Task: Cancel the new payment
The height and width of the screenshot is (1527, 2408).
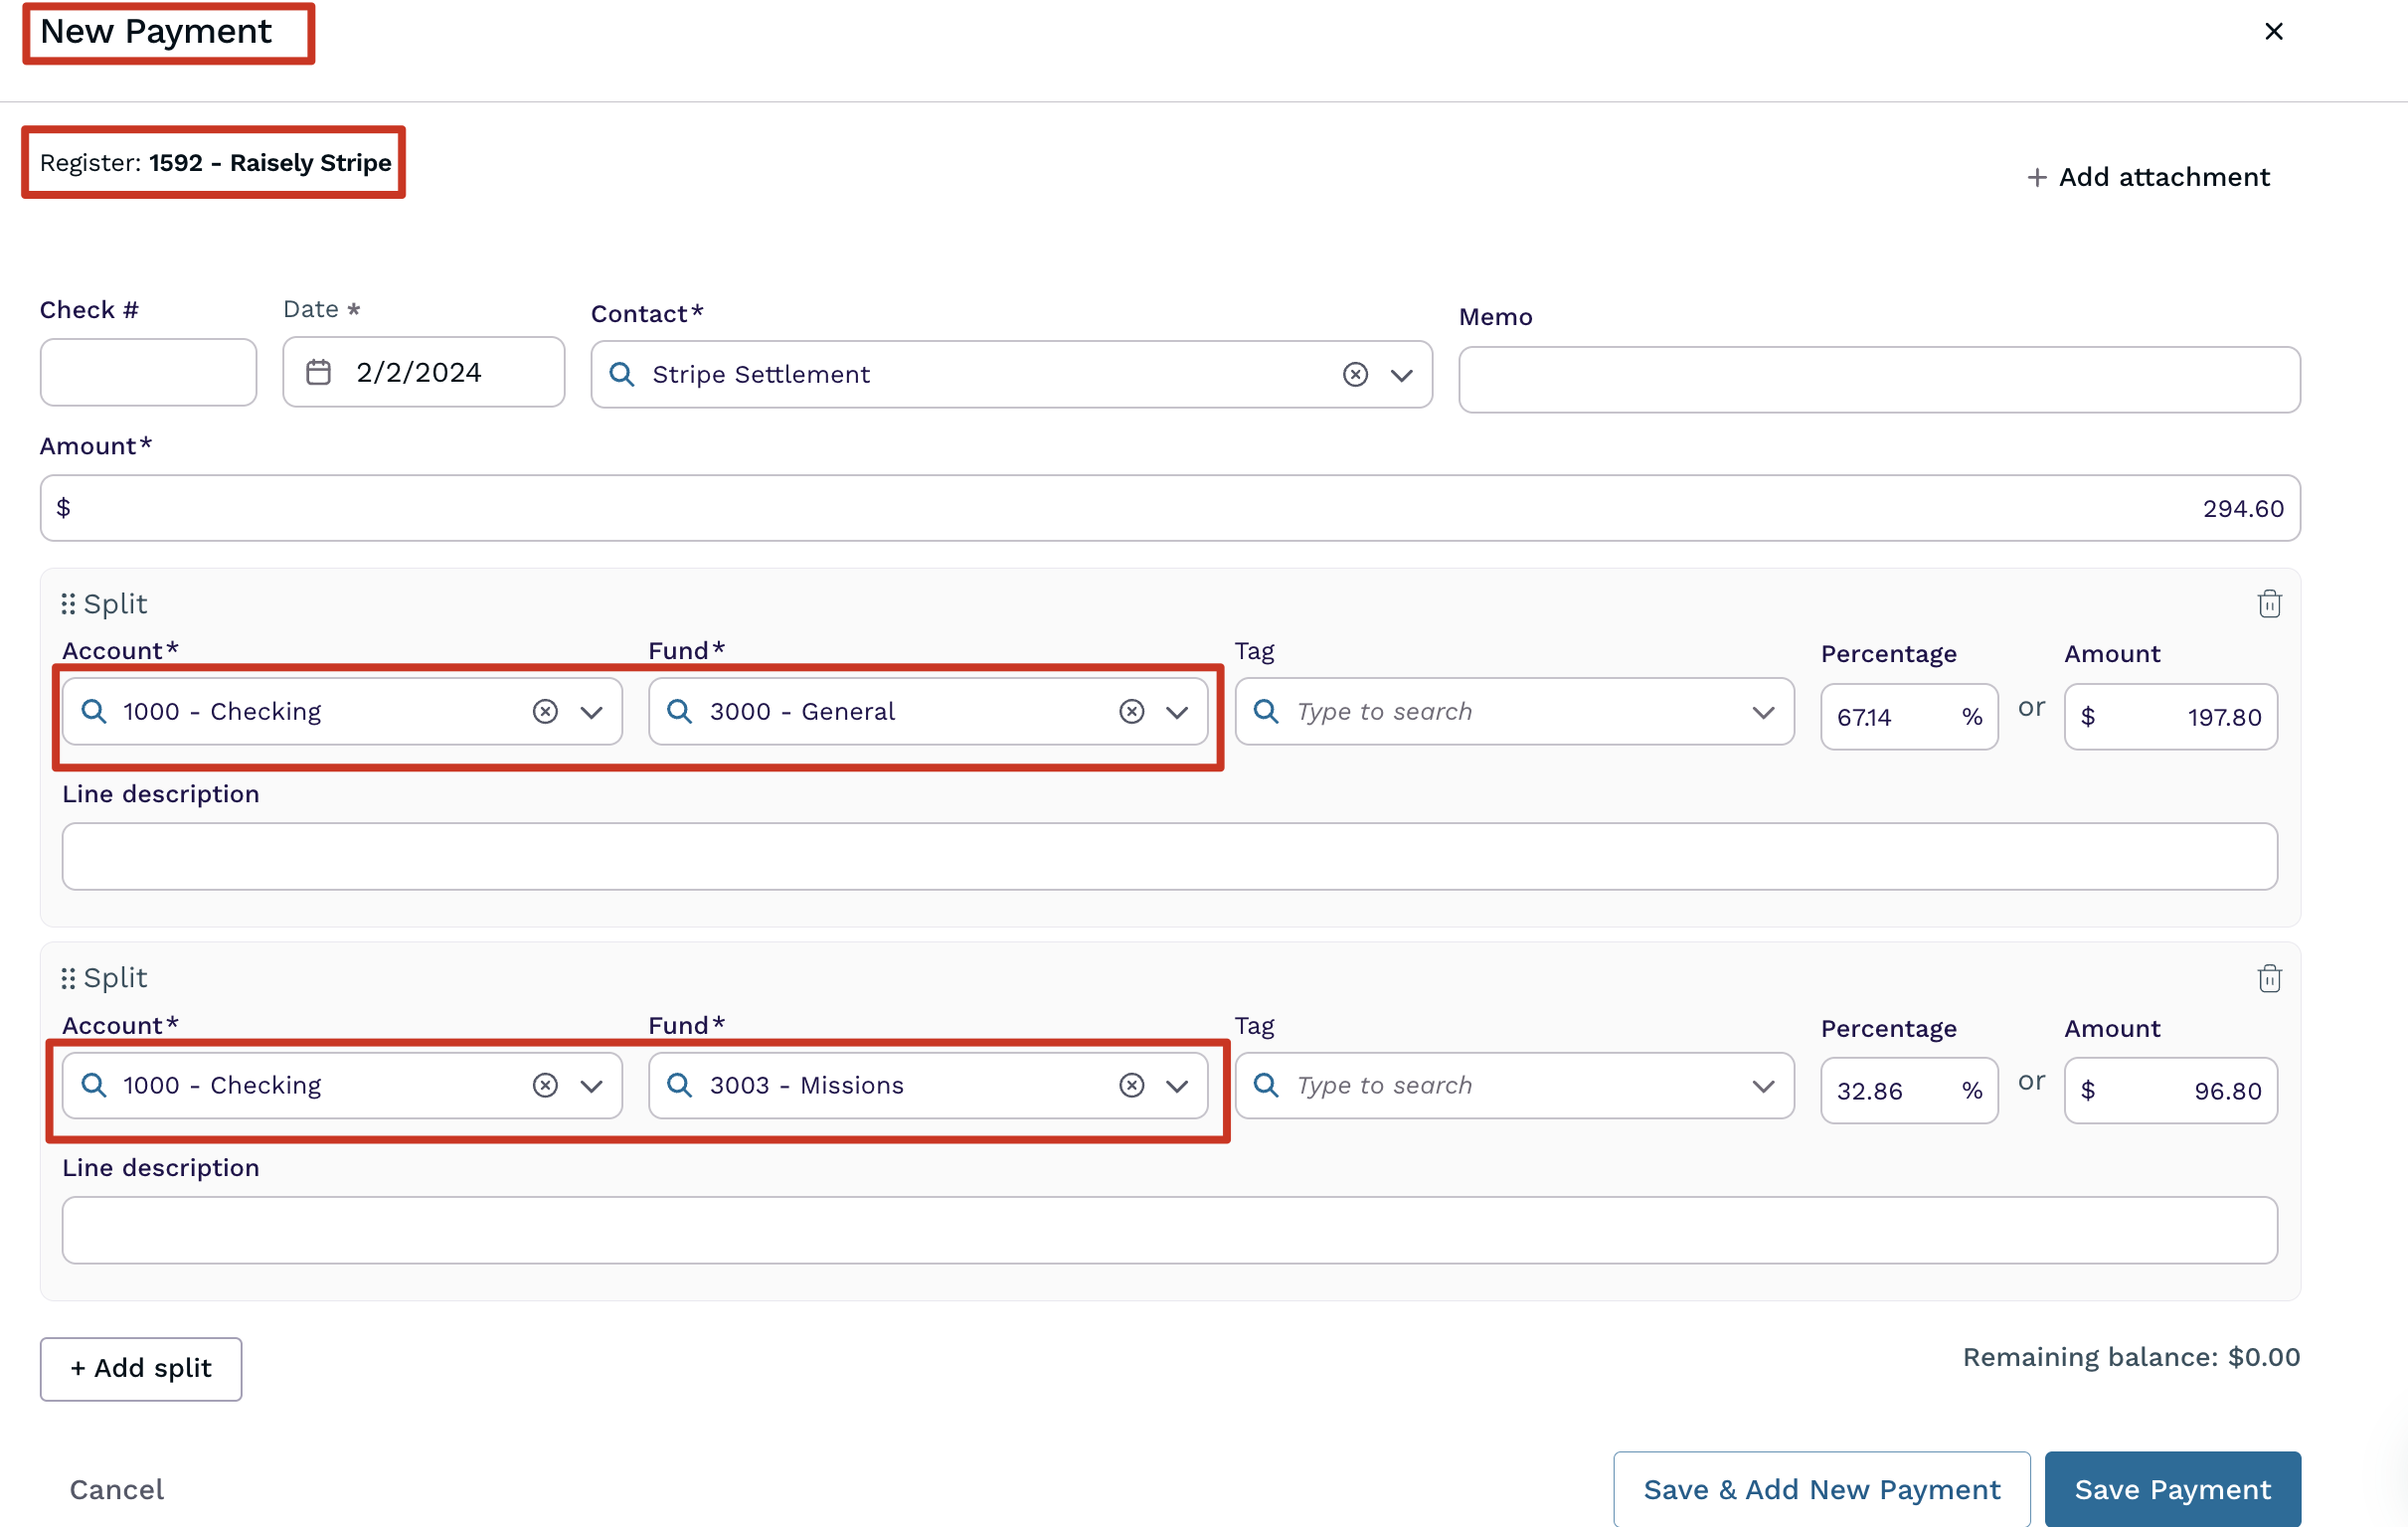Action: pyautogui.click(x=116, y=1488)
